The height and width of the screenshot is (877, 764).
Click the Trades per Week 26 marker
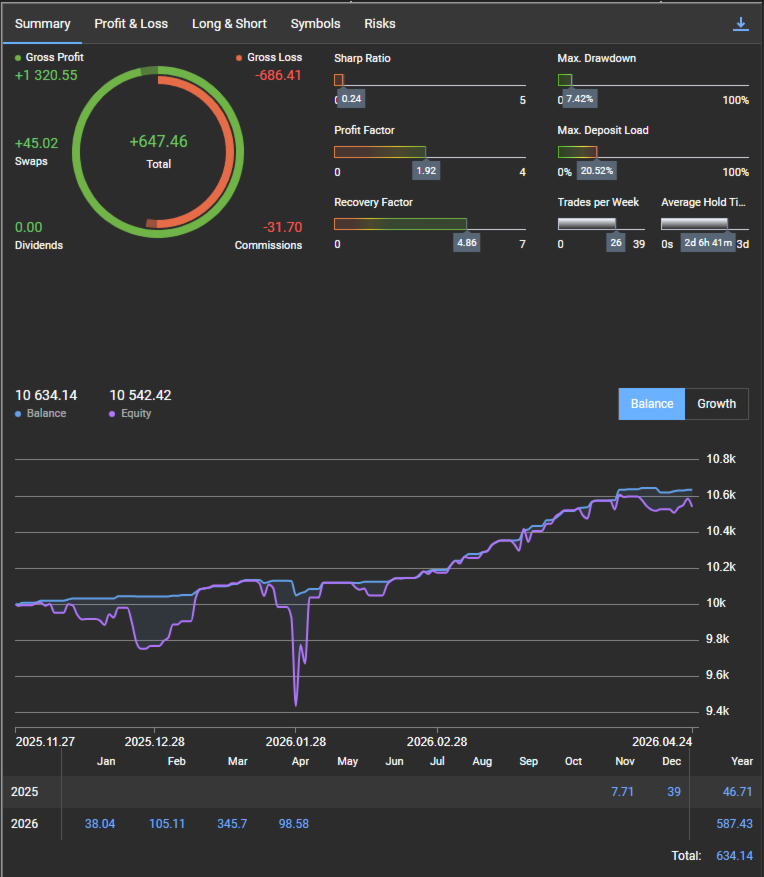click(615, 242)
